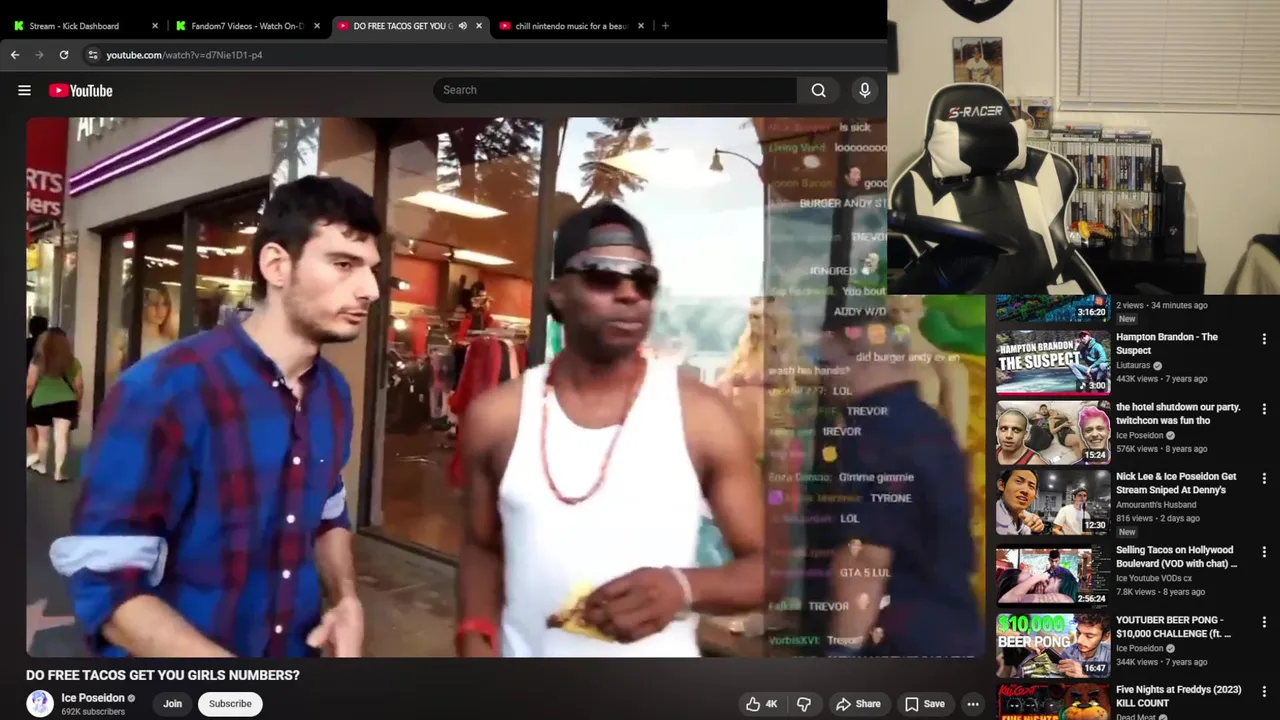Open Selling Tacos on Hollywood Boulevard title

pyautogui.click(x=1177, y=557)
